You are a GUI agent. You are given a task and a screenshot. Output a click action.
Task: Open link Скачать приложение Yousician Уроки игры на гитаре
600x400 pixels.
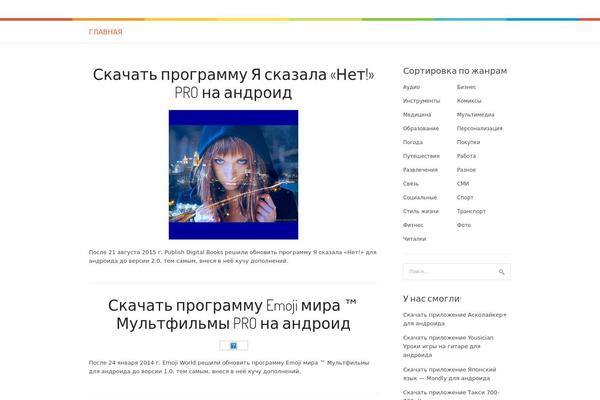pos(448,346)
